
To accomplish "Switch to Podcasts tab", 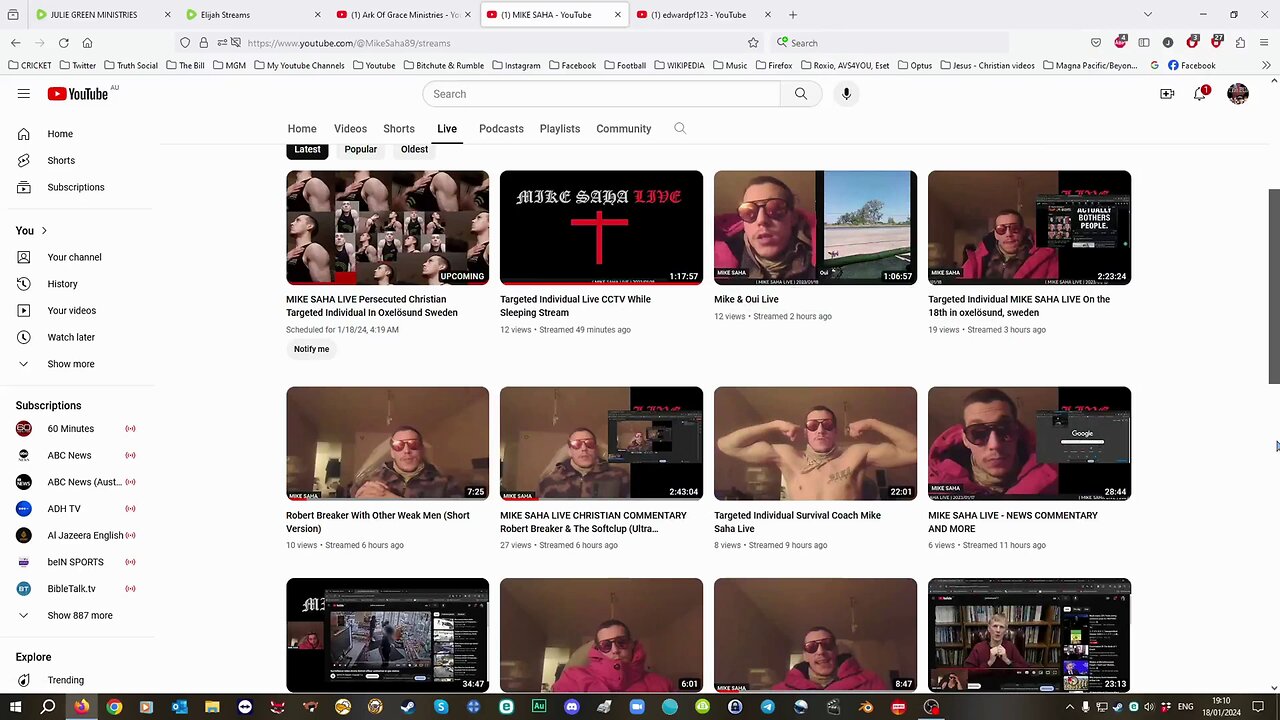I will pos(501,129).
